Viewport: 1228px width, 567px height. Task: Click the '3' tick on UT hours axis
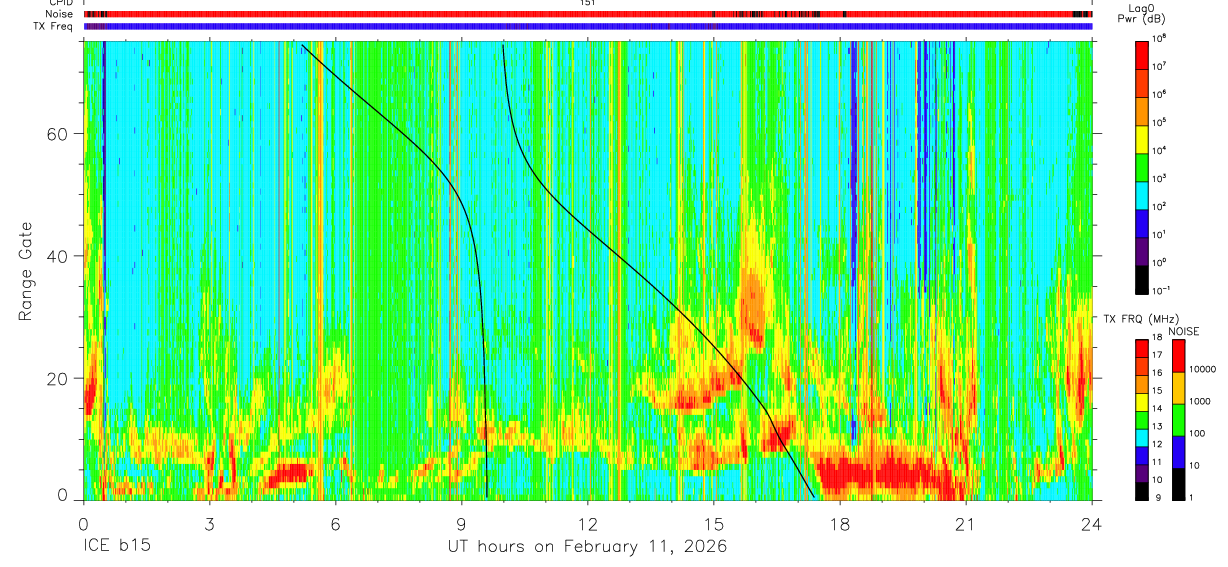(x=209, y=523)
